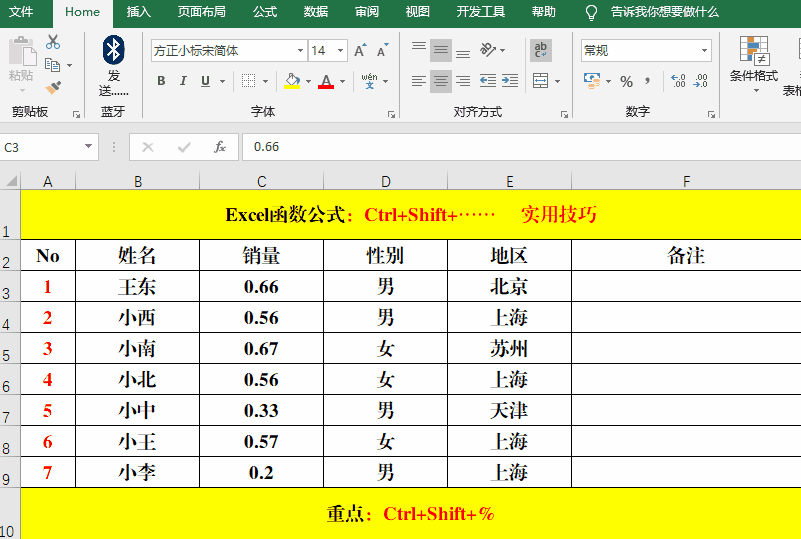Select the Format Painter brush icon
The height and width of the screenshot is (539, 801).
pos(53,87)
